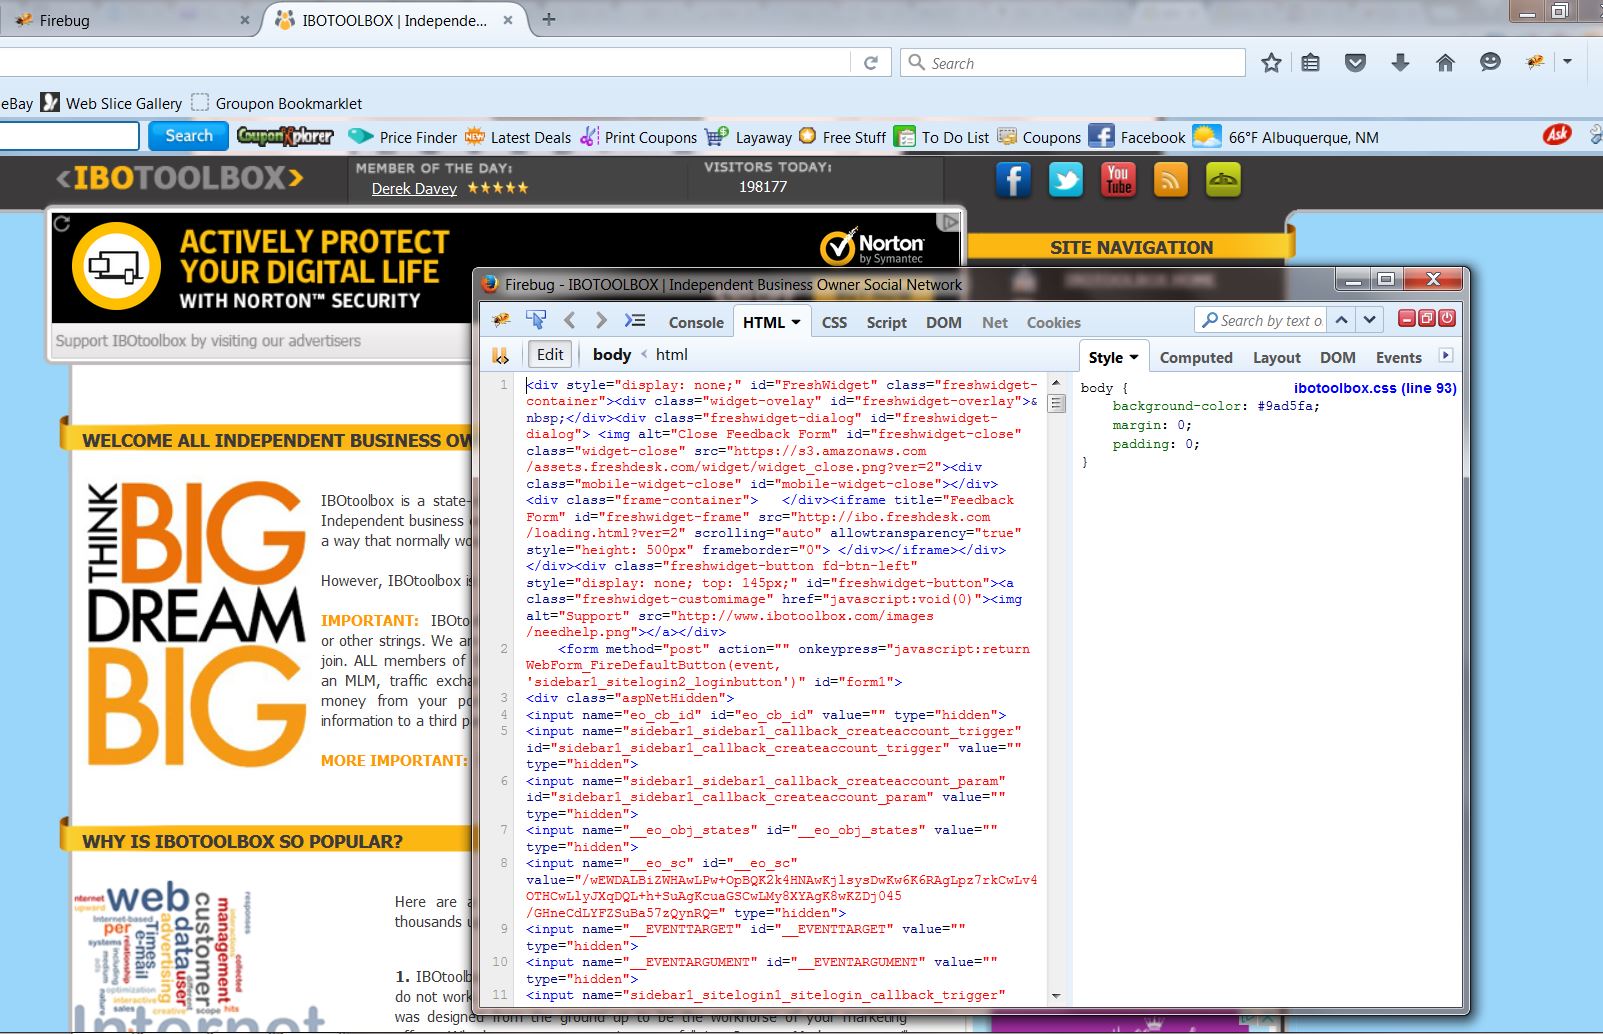Jump to previous search result arrow
This screenshot has height=1034, width=1603.
1342,320
